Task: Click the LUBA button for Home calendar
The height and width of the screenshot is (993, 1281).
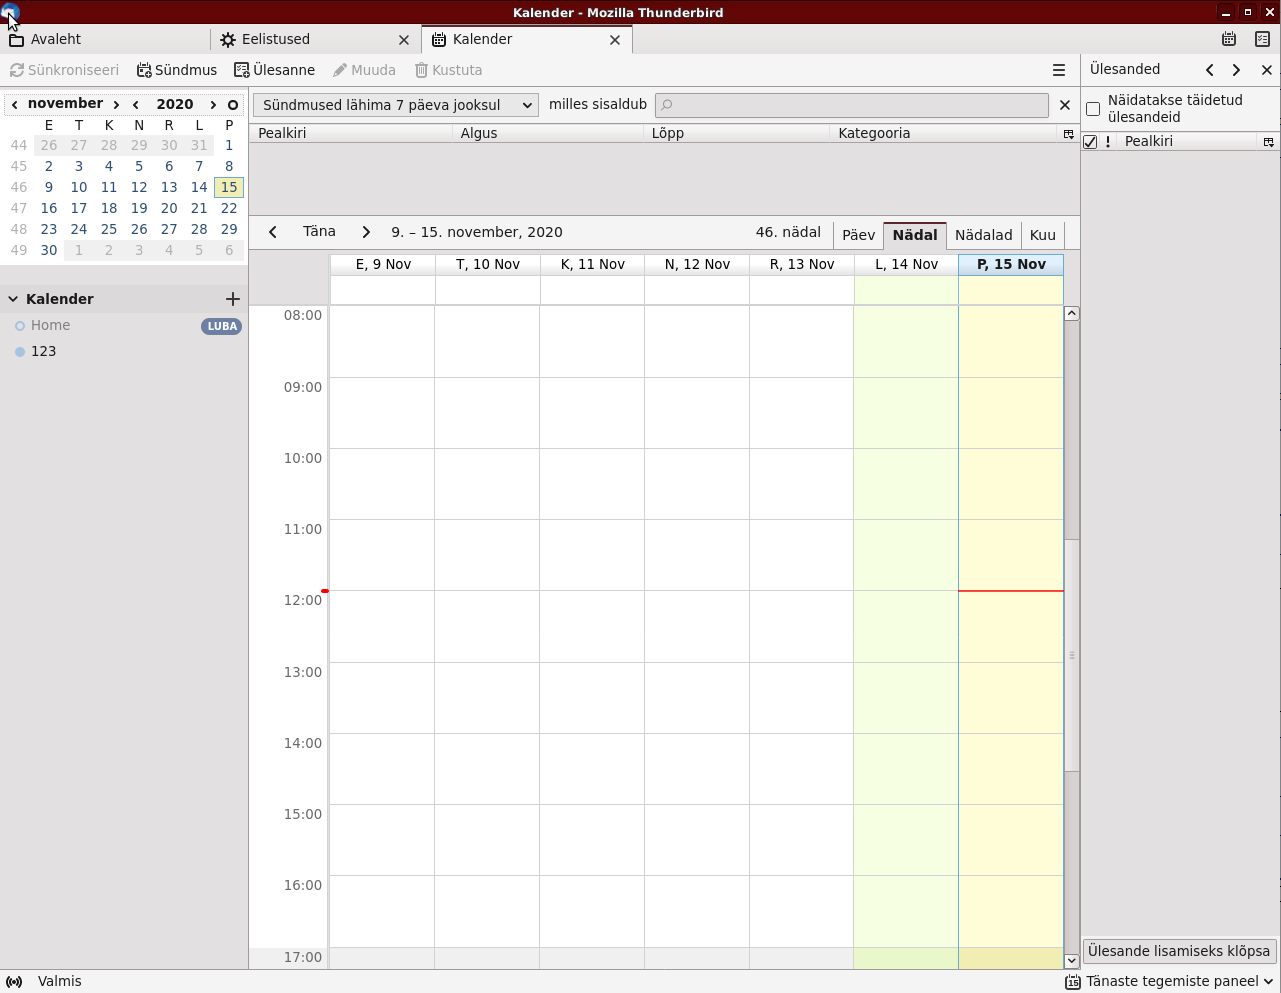Action: tap(222, 326)
